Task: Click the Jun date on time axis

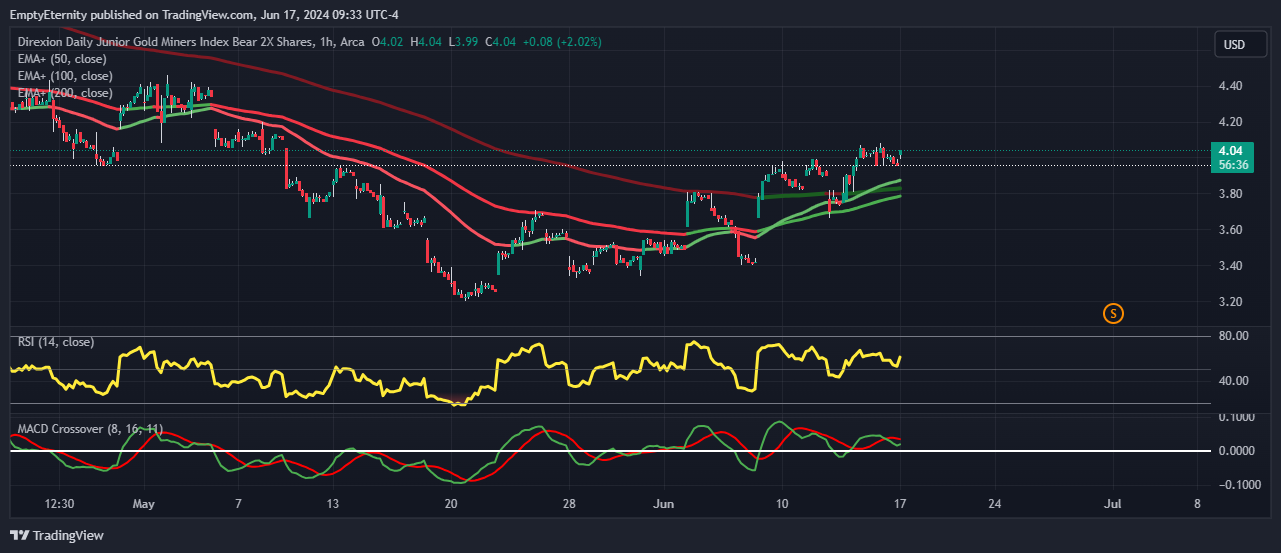Action: click(663, 503)
